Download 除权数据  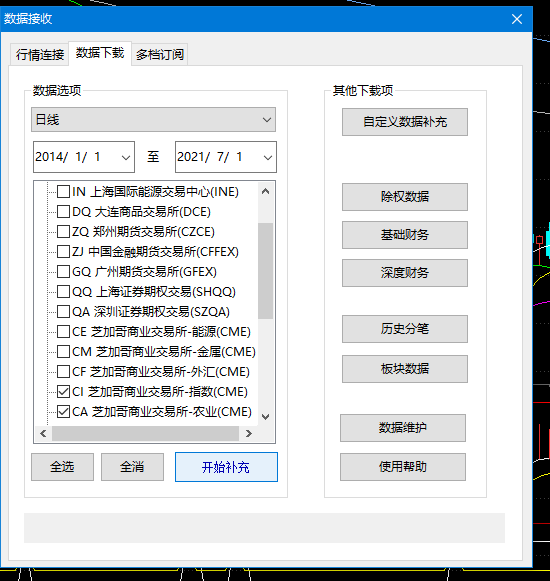[405, 197]
